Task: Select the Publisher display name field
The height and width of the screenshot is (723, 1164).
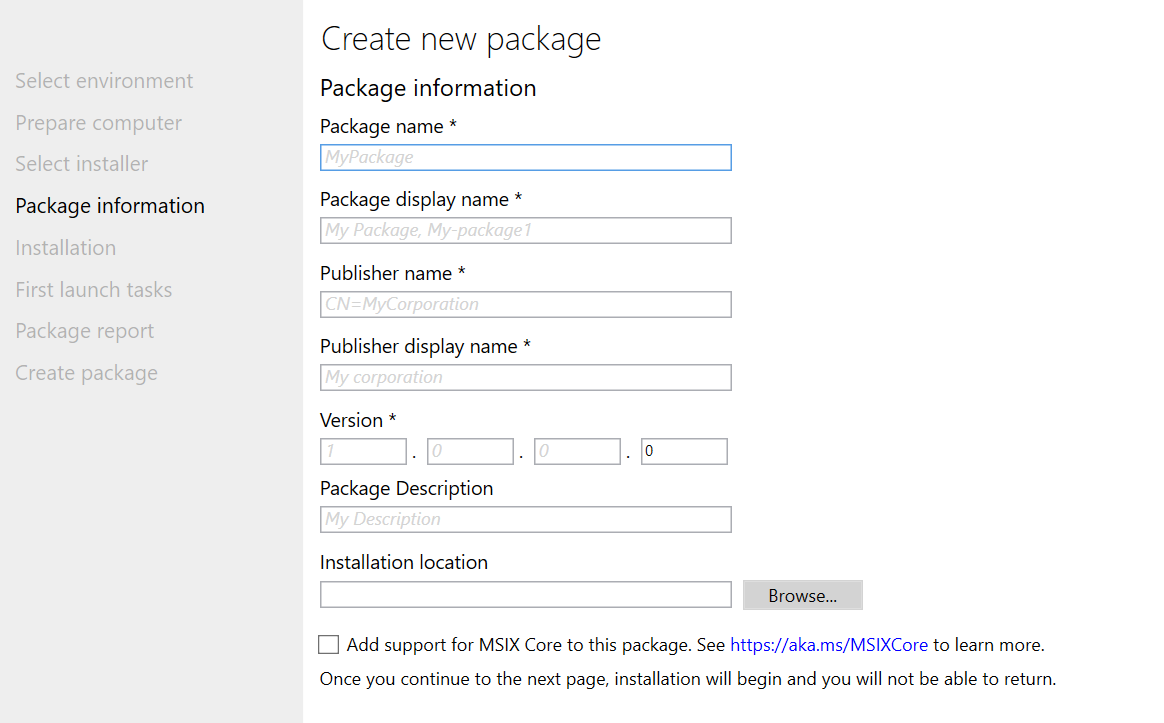Action: 526,377
